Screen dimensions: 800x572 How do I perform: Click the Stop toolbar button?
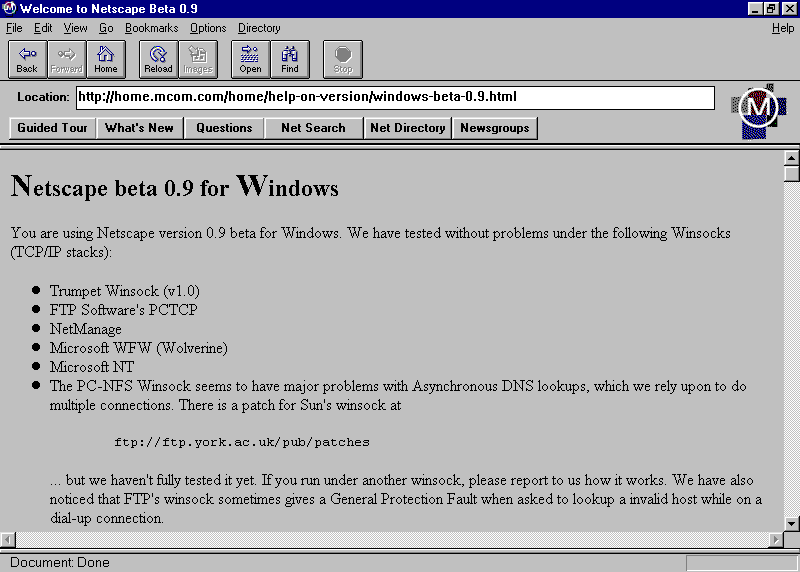[343, 59]
